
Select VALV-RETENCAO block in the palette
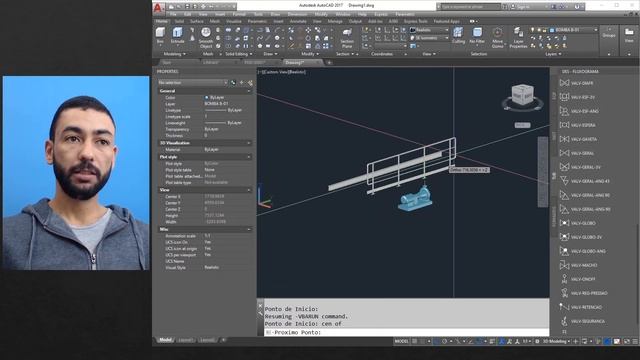(x=581, y=307)
